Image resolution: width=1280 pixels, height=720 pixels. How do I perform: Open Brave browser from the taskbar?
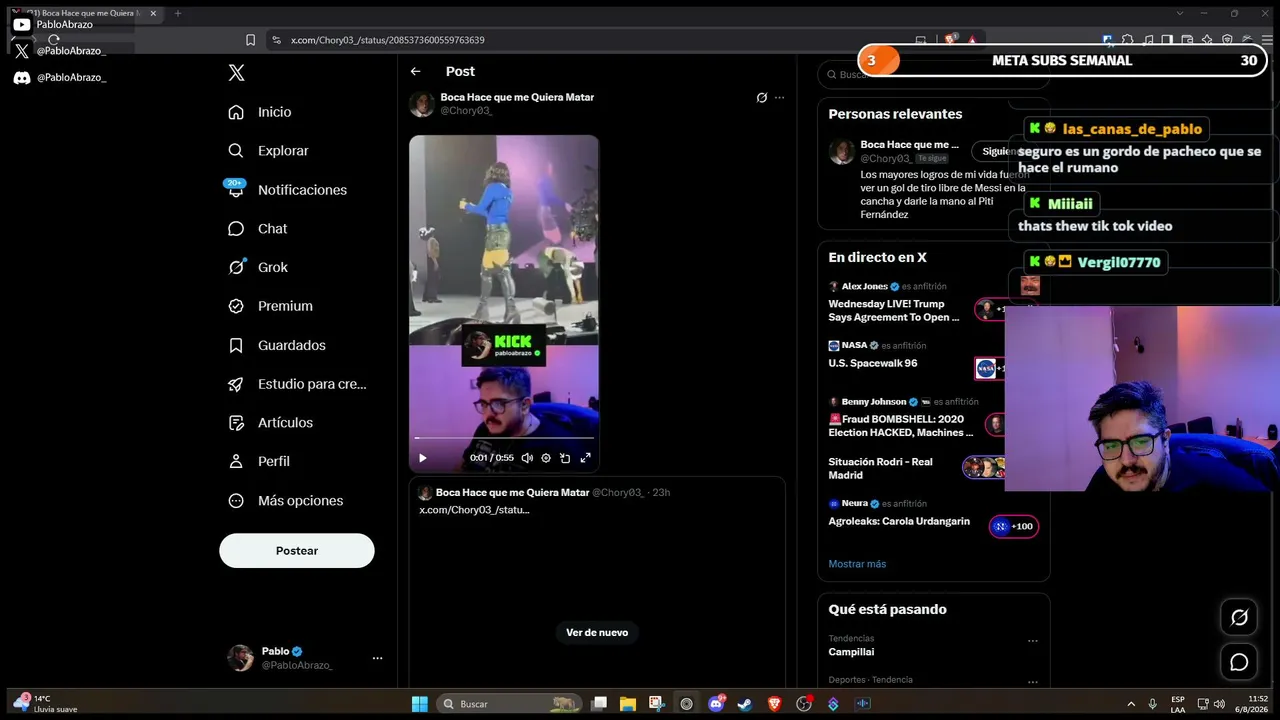click(774, 704)
